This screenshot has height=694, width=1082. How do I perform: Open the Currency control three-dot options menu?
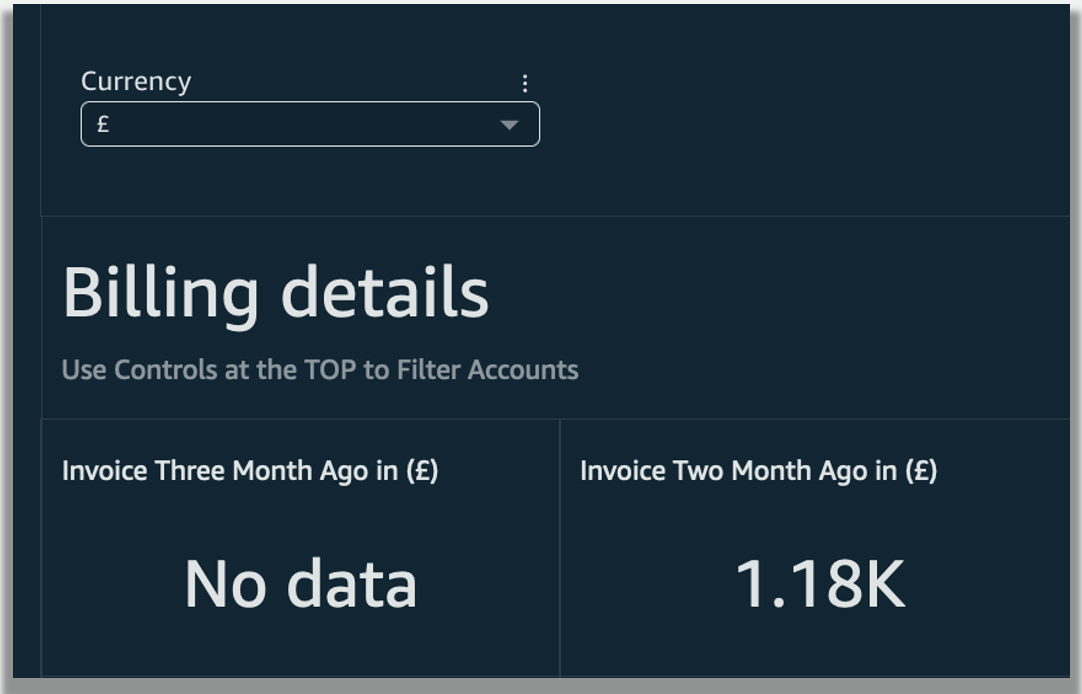tap(525, 83)
